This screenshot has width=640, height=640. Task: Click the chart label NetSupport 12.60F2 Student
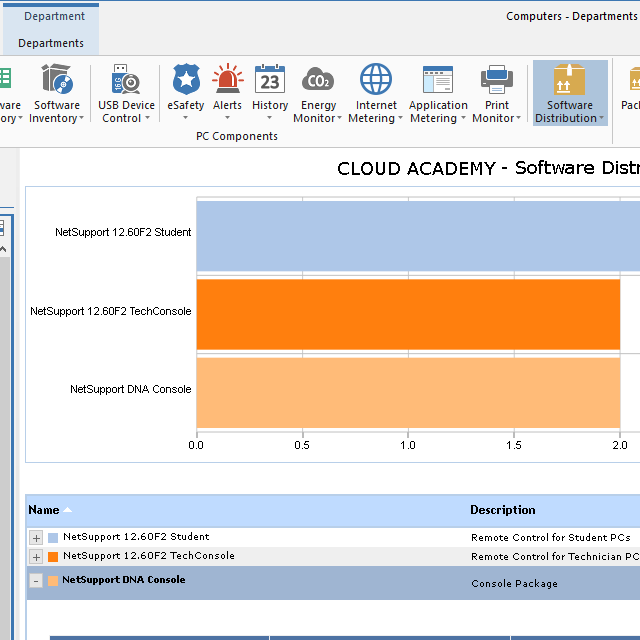pyautogui.click(x=123, y=232)
